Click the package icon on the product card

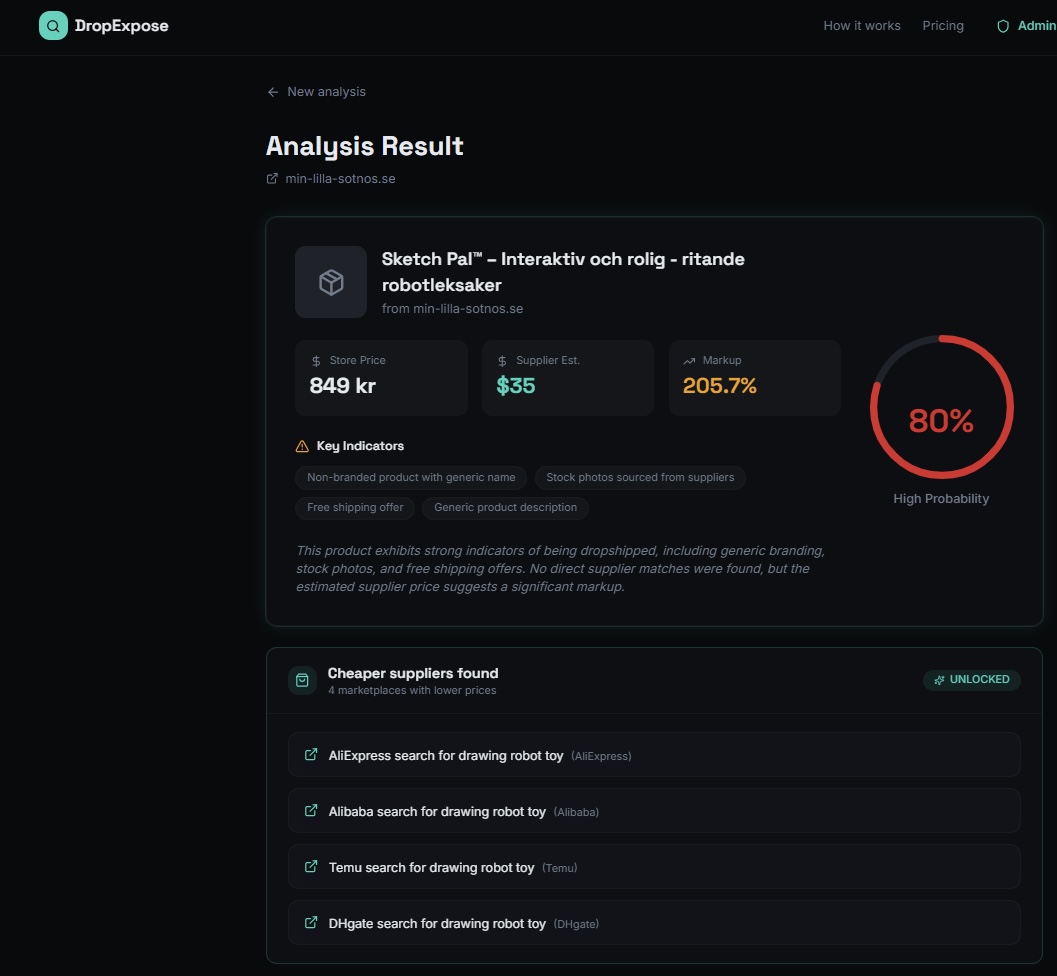coord(330,281)
